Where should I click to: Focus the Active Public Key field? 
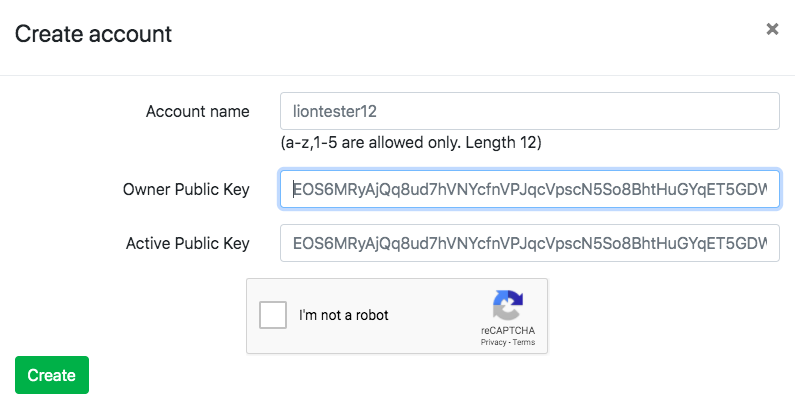click(x=529, y=243)
